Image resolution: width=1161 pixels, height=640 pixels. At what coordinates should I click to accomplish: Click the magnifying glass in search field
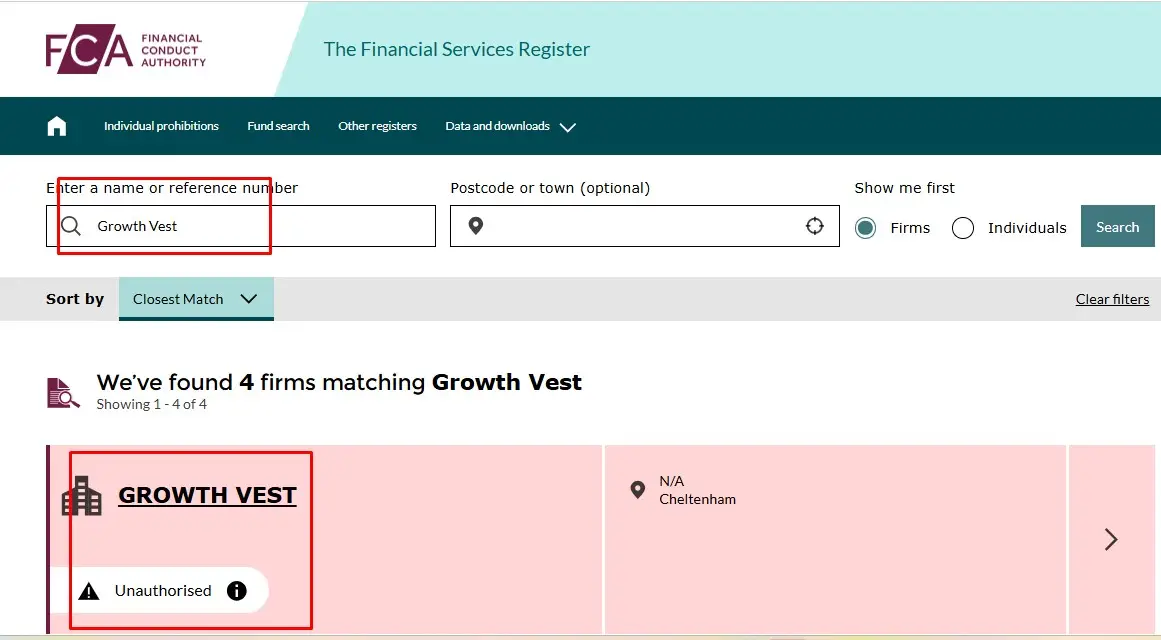coord(70,226)
